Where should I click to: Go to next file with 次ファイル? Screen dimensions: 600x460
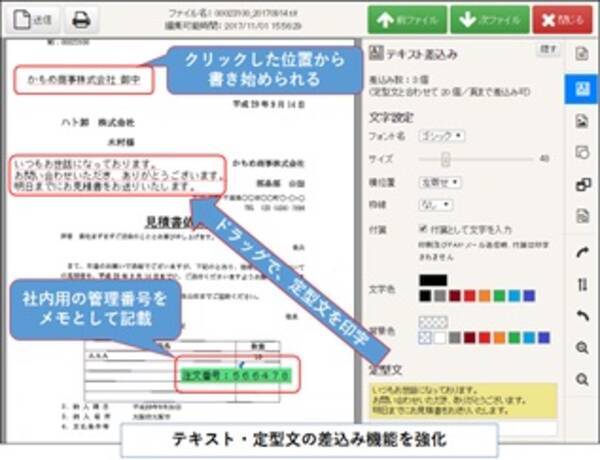[x=490, y=20]
